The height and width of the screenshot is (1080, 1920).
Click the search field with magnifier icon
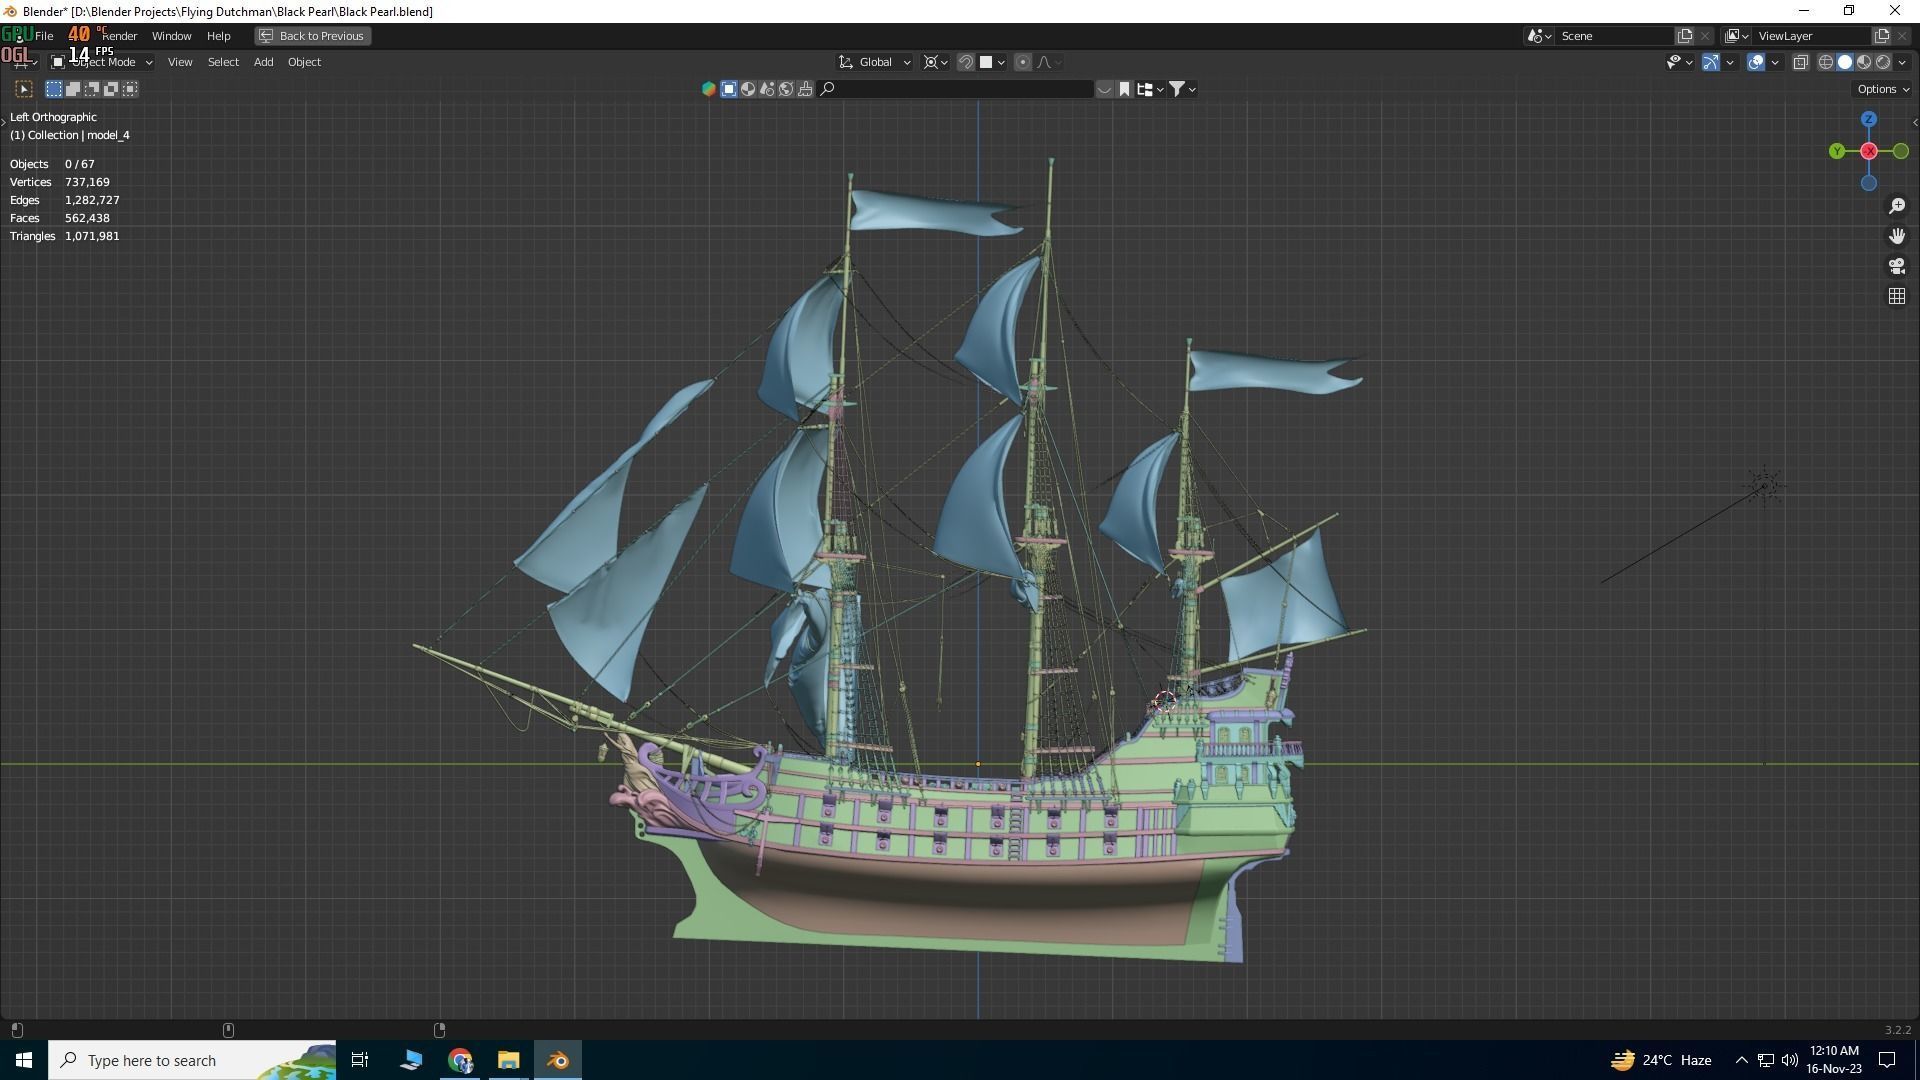pos(956,89)
